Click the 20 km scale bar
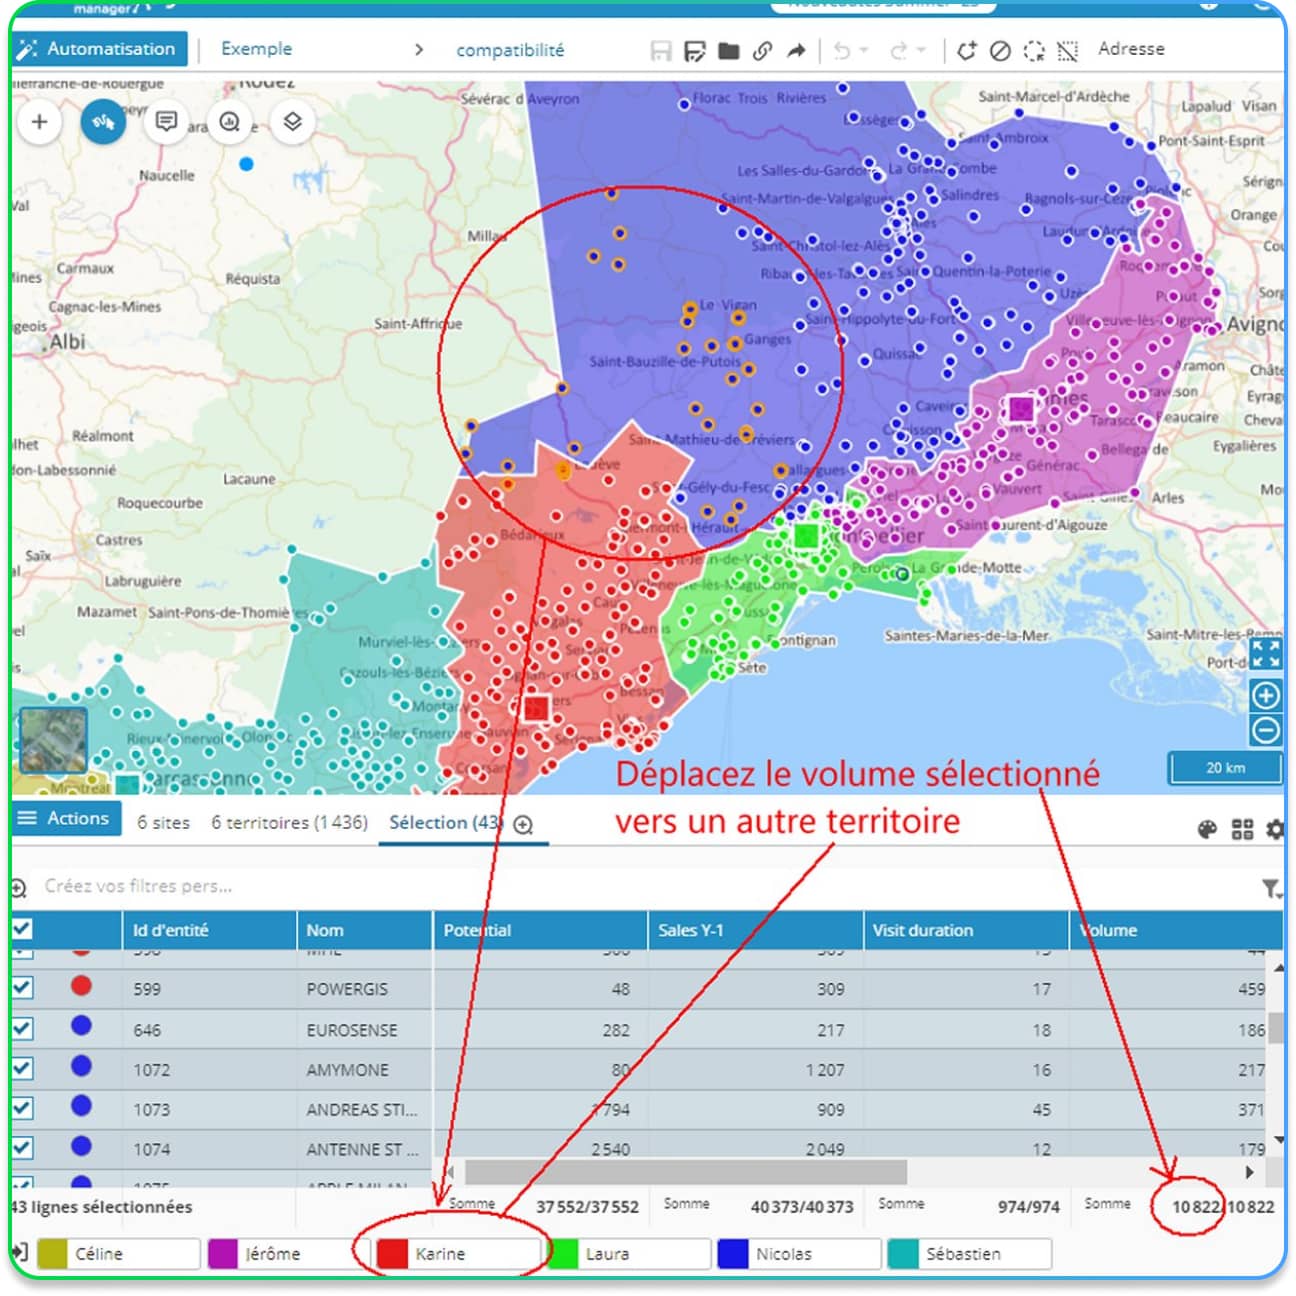 (1225, 768)
